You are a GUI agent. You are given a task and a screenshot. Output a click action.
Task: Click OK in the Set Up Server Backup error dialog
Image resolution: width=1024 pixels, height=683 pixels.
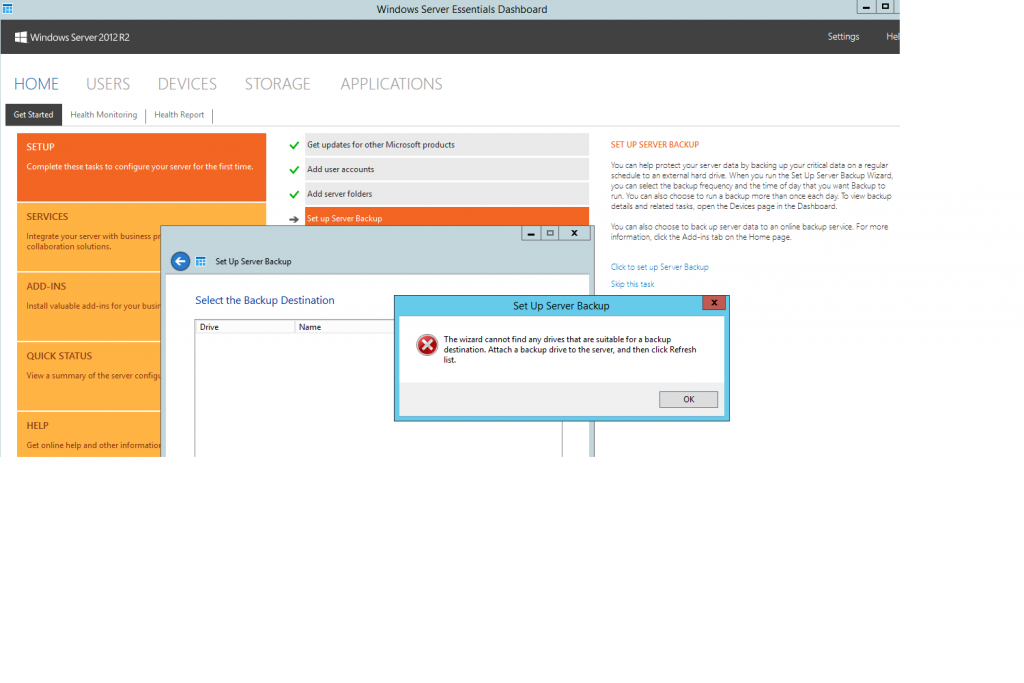point(688,399)
